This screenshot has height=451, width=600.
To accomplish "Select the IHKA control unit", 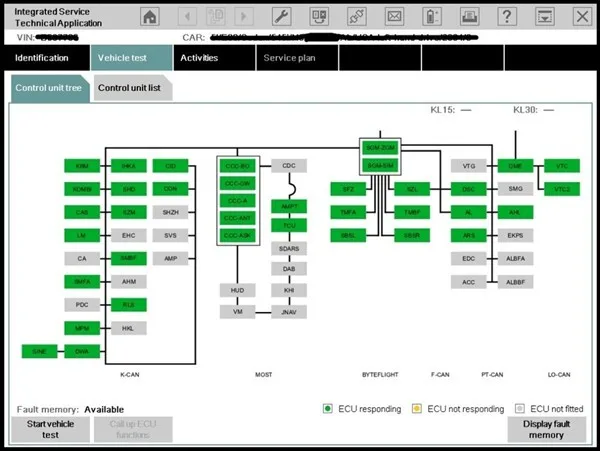I will [x=129, y=166].
